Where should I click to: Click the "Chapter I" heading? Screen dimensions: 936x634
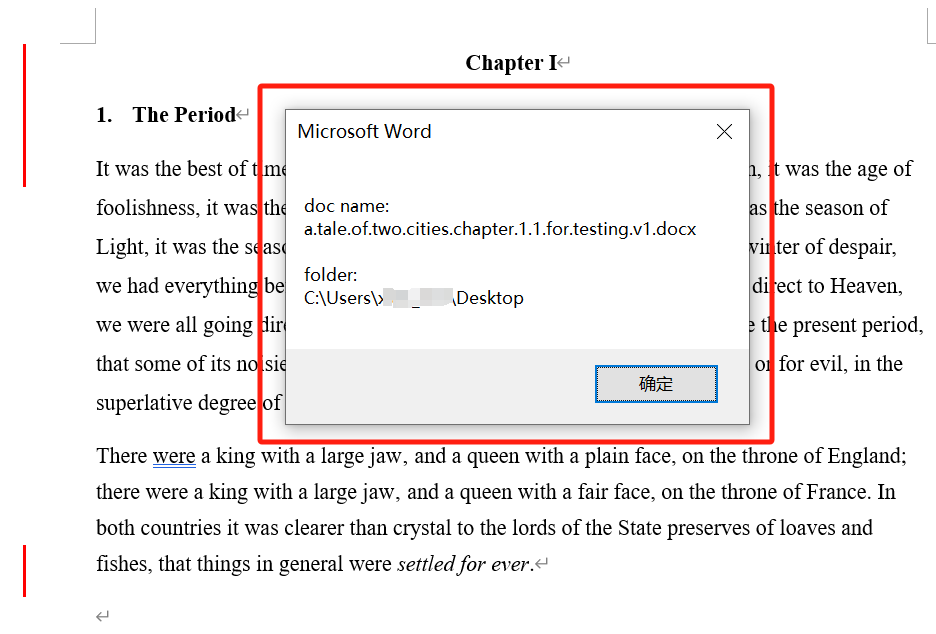coord(511,63)
